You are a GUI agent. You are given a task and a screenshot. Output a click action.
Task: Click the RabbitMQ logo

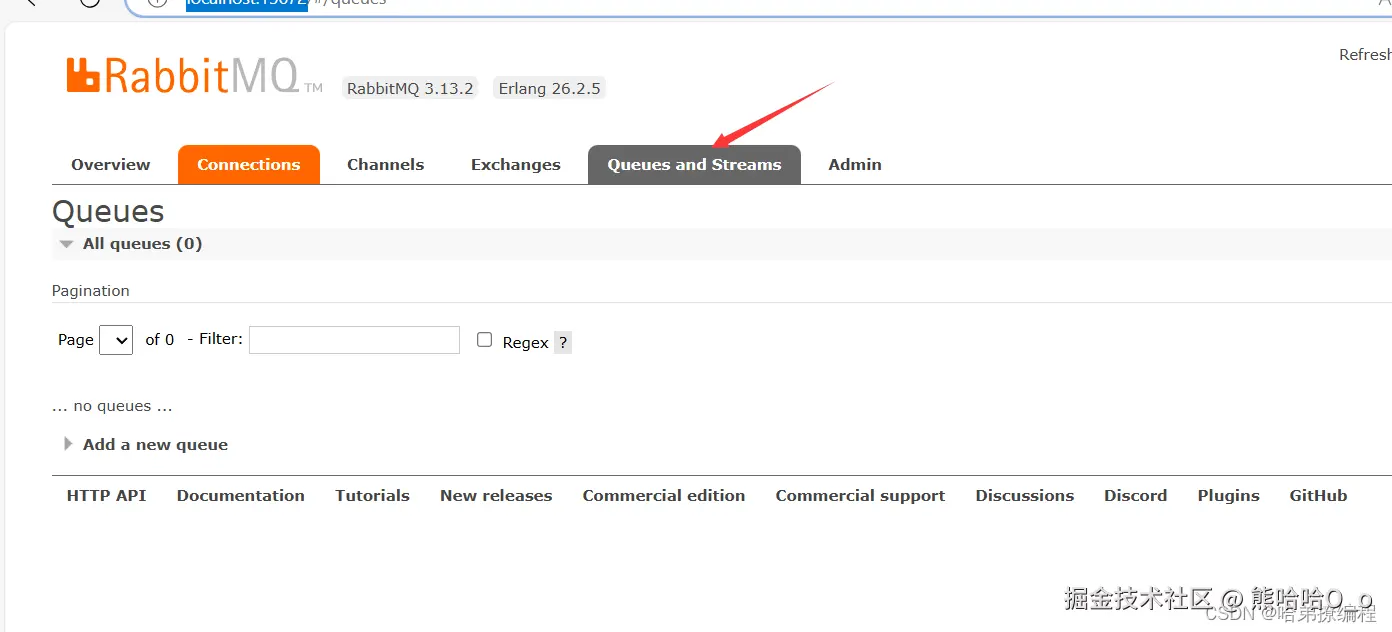[x=194, y=76]
